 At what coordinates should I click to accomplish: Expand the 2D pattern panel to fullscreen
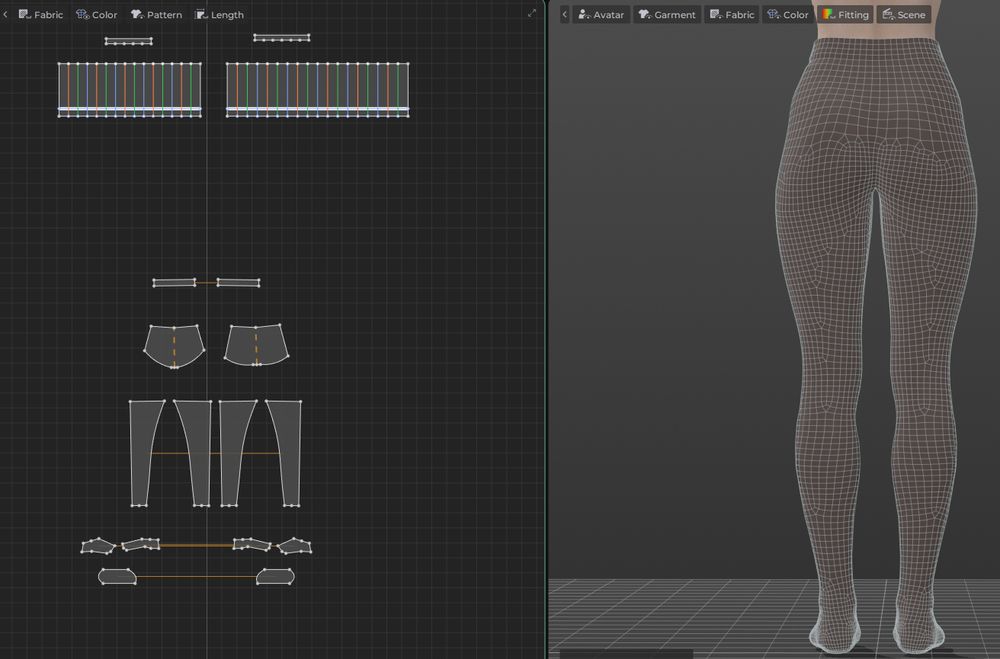pyautogui.click(x=532, y=13)
